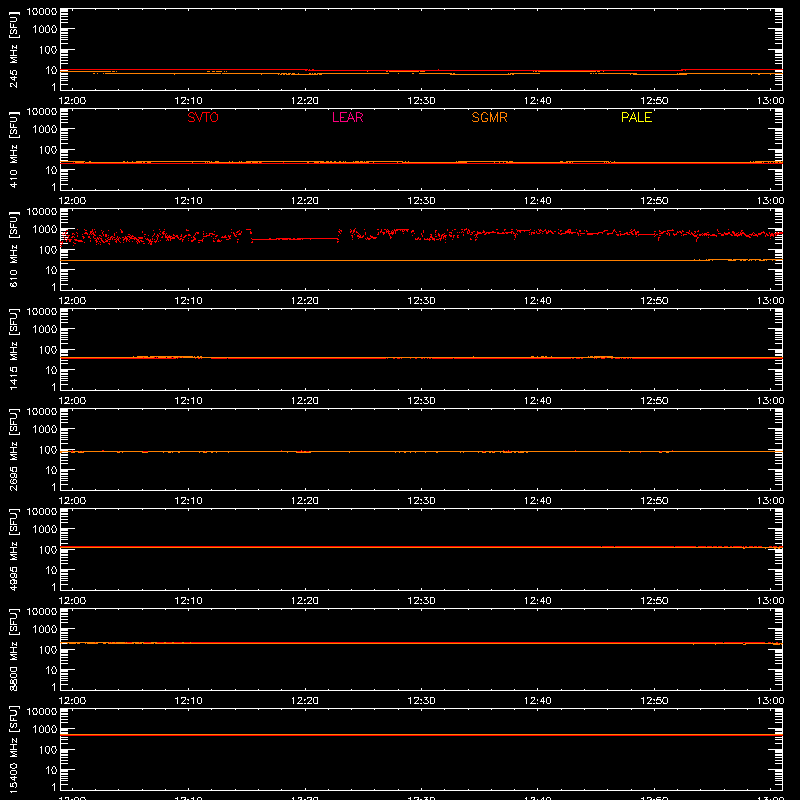This screenshot has width=800, height=800.
Task: Select the '8800 MHz [SFU]' axis title
Action: coord(13,649)
